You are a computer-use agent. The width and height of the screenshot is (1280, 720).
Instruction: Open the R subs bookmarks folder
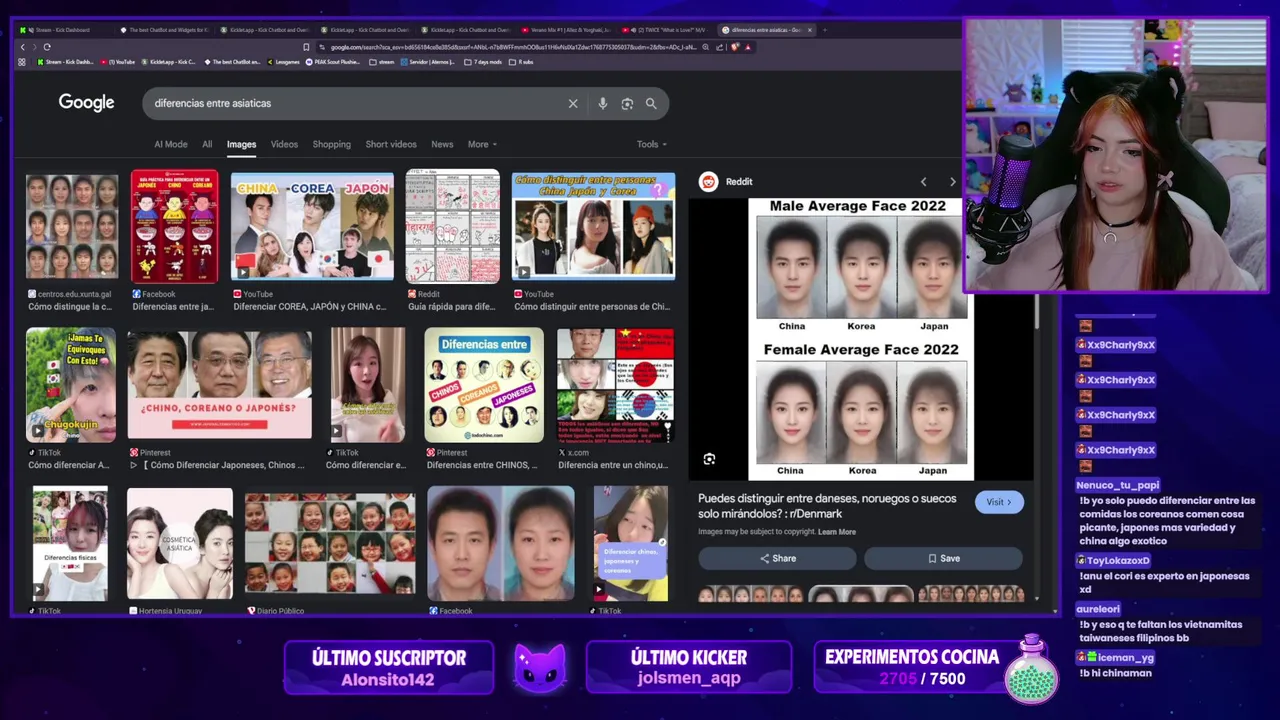tap(522, 62)
